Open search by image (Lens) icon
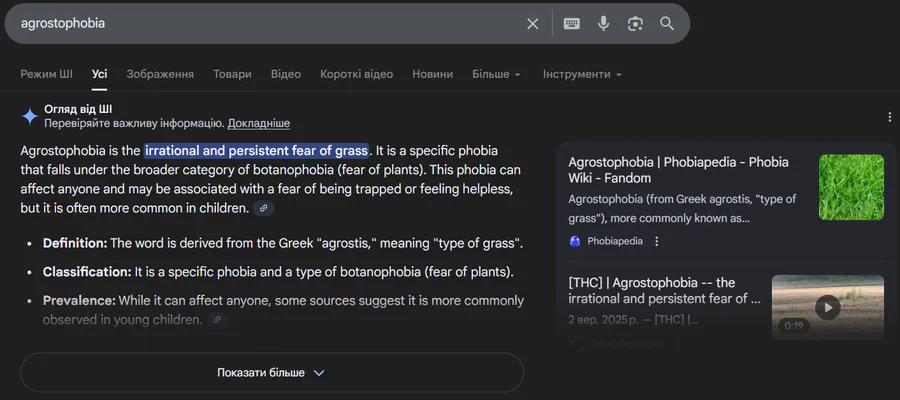 click(x=635, y=24)
